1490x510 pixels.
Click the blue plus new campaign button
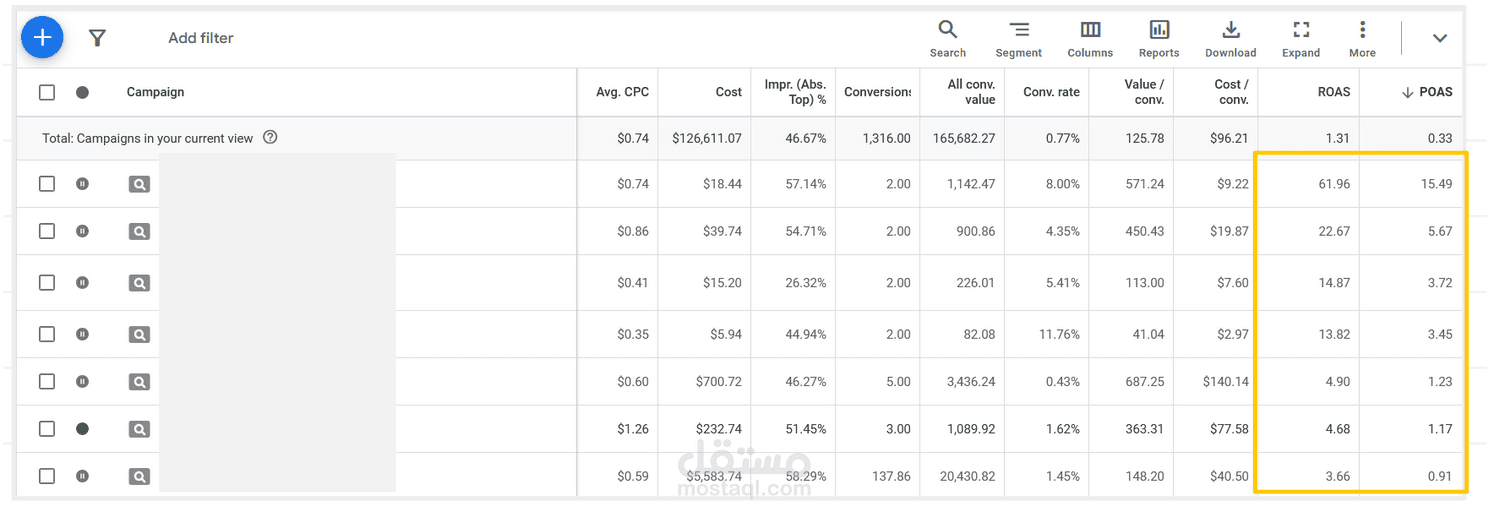pyautogui.click(x=42, y=38)
